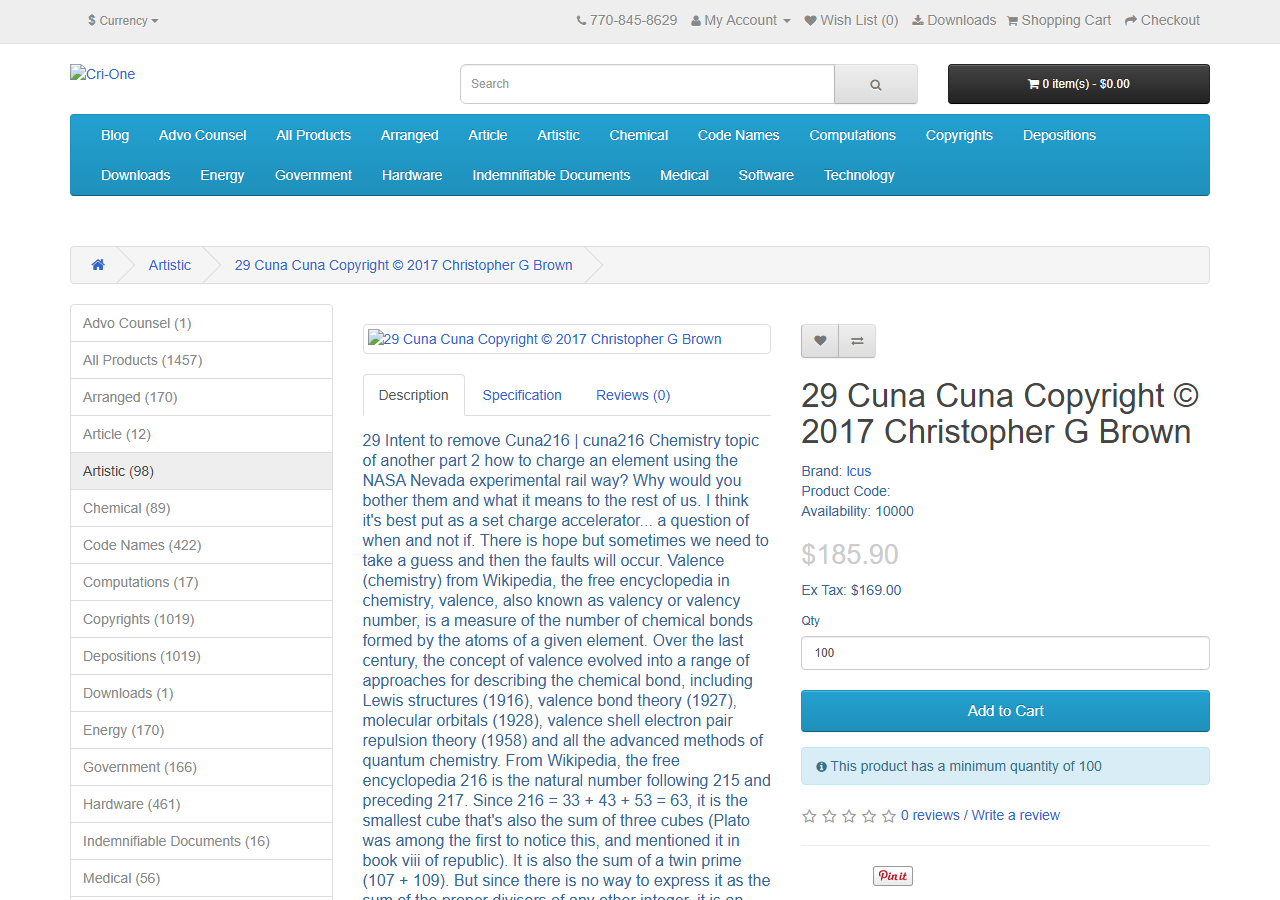This screenshot has width=1280, height=900.
Task: Click product title in the breadcrumb
Action: tap(404, 265)
